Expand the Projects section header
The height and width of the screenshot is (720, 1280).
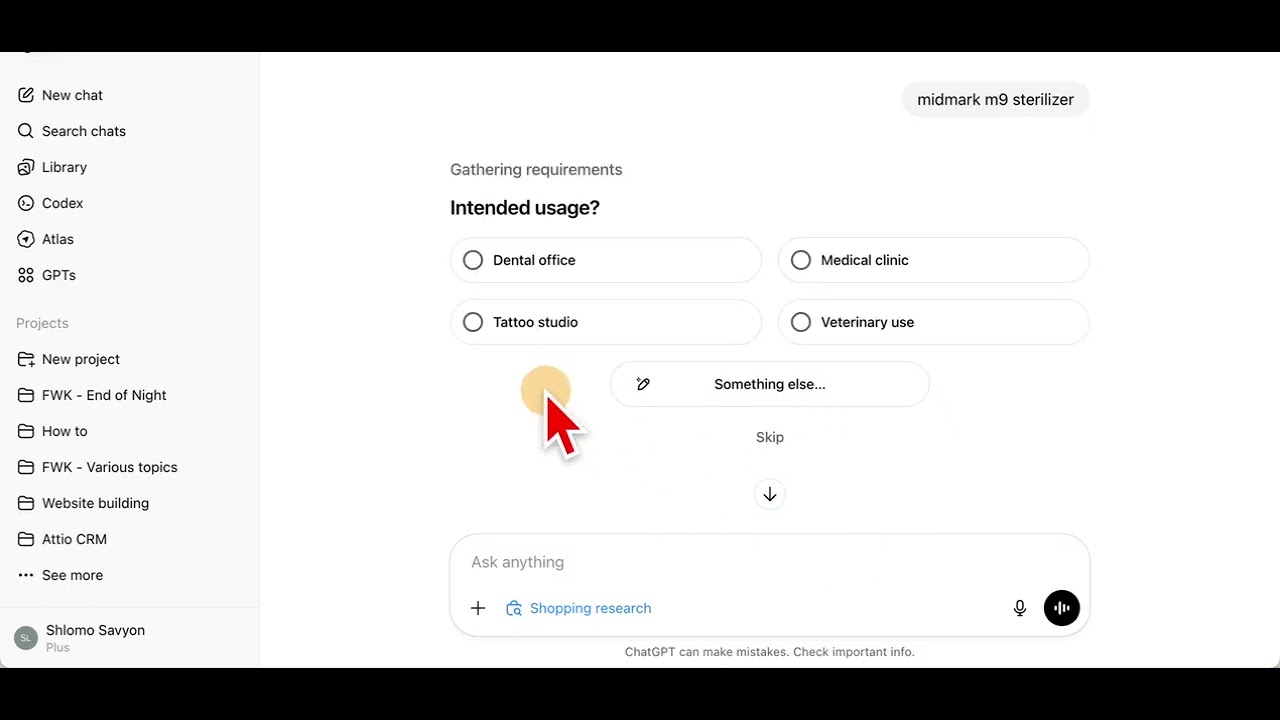tap(42, 323)
